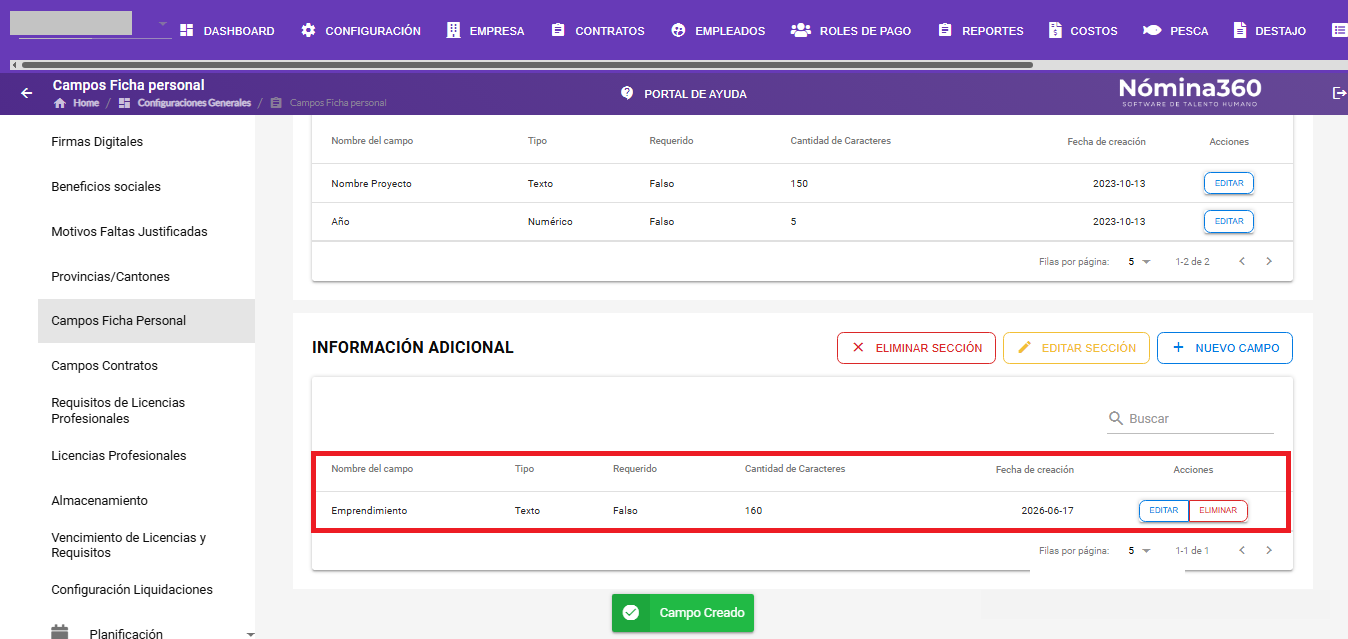Open the Roles de Pago menu
The image size is (1348, 639).
coord(851,31)
